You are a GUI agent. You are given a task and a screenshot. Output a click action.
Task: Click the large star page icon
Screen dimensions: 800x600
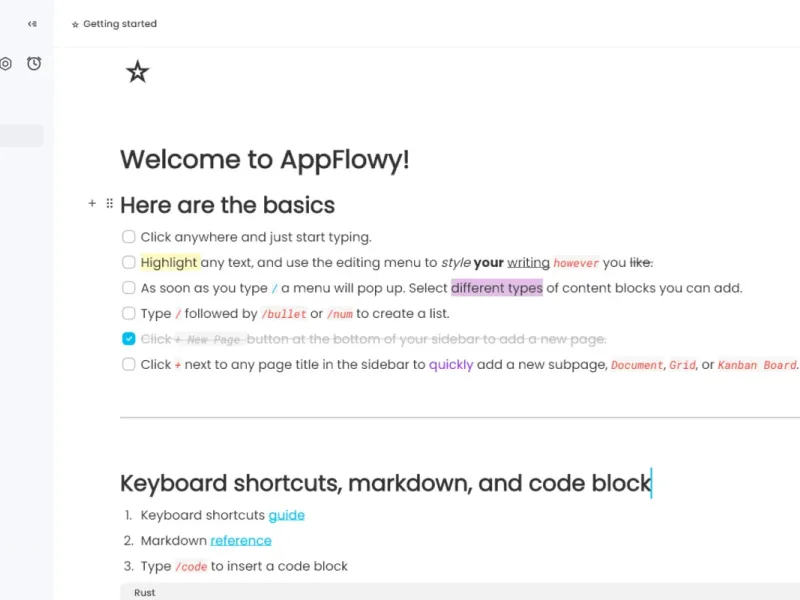point(137,72)
